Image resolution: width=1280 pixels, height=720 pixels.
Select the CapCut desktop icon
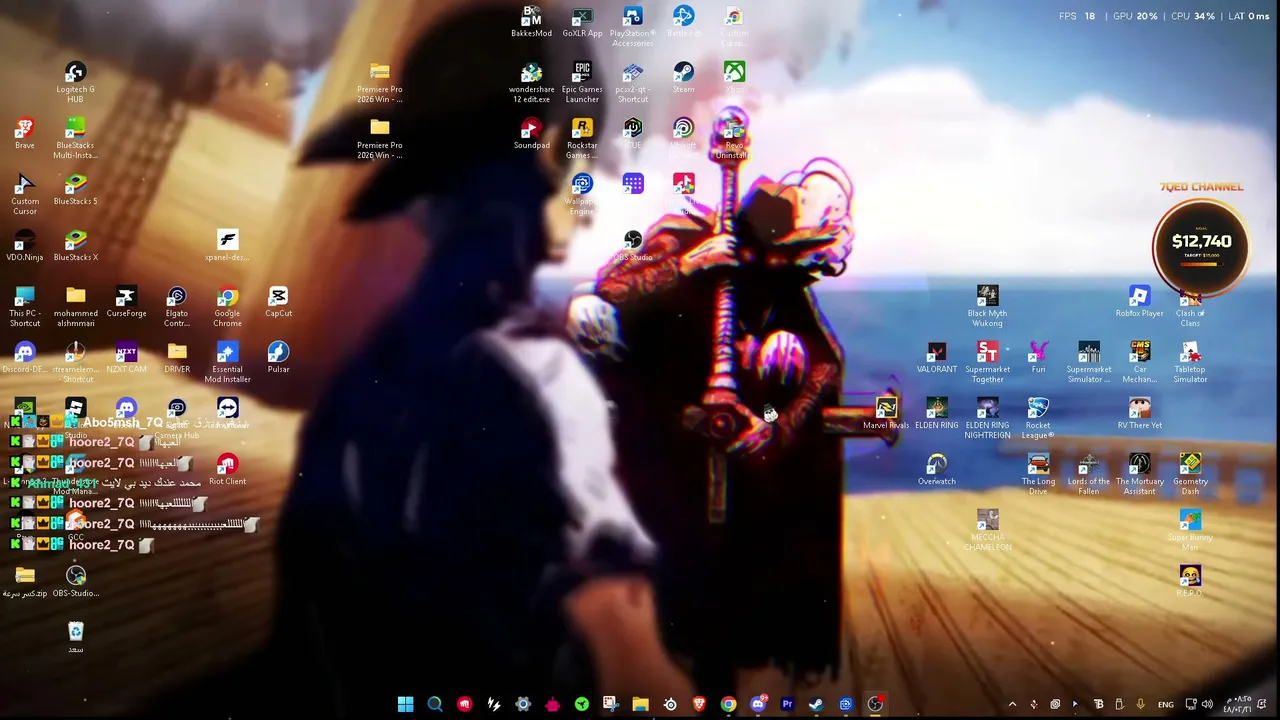point(278,302)
